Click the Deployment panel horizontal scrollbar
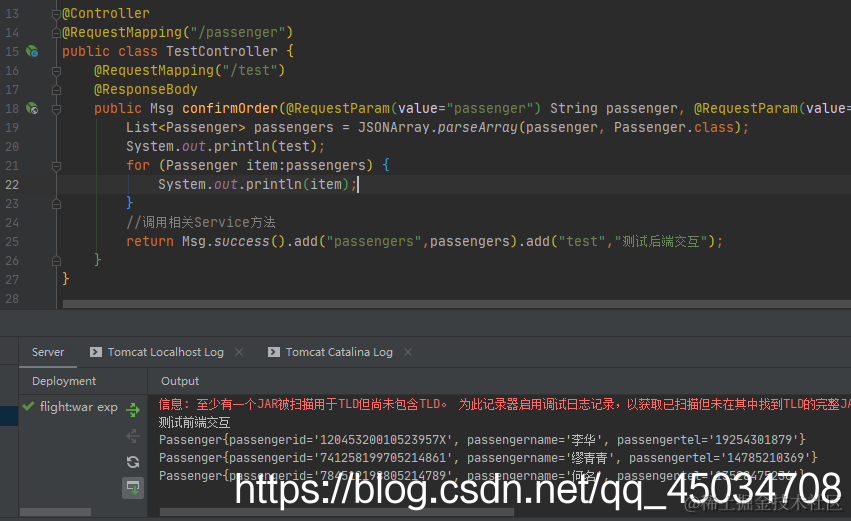Viewport: 851px width, 521px height. (x=55, y=512)
